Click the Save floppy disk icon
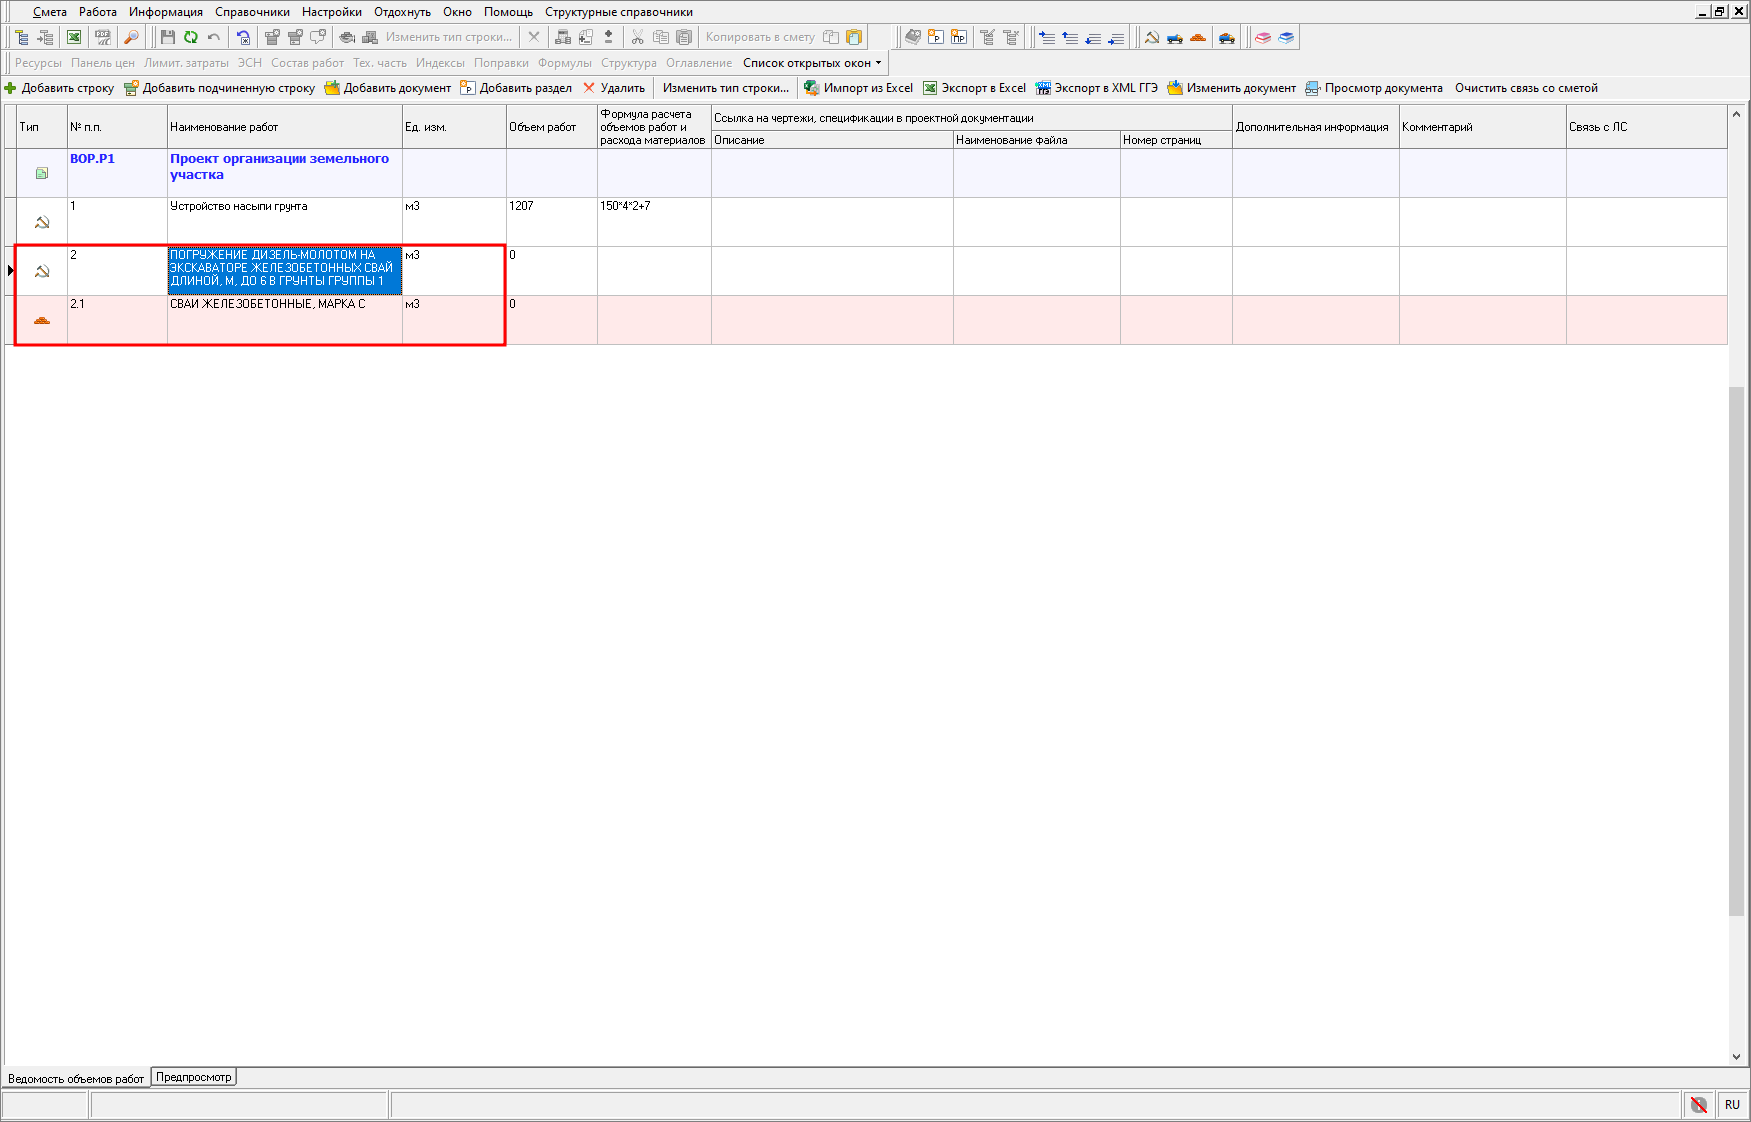1751x1122 pixels. click(x=167, y=37)
